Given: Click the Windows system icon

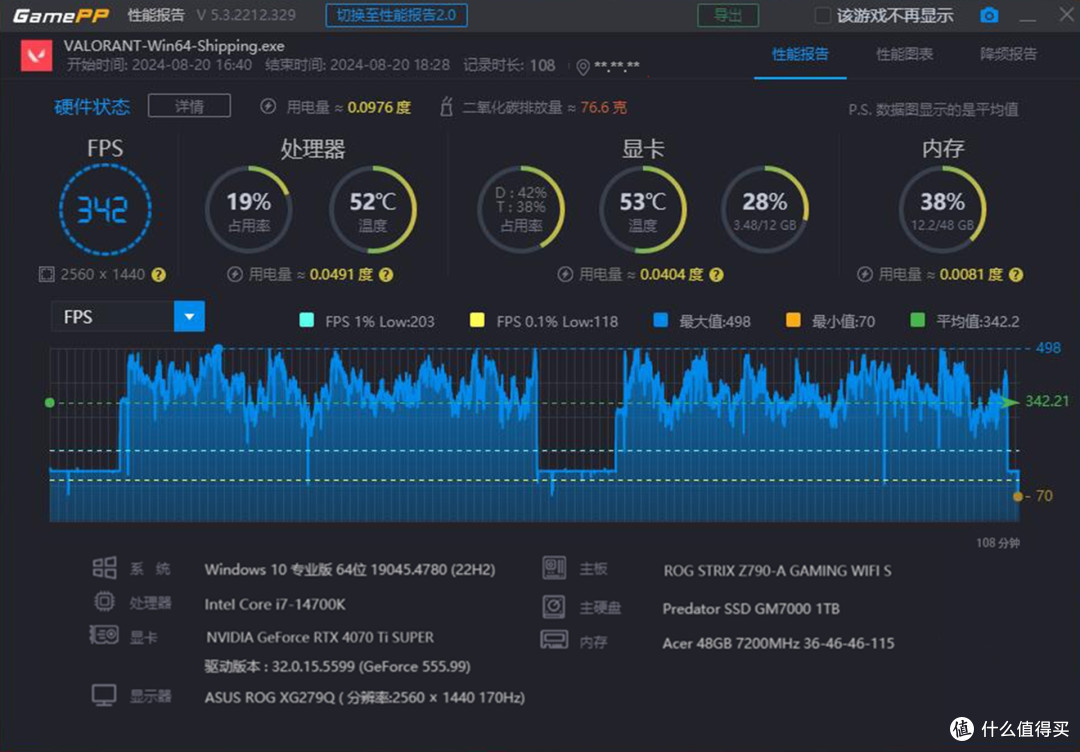Looking at the screenshot, I should [105, 568].
